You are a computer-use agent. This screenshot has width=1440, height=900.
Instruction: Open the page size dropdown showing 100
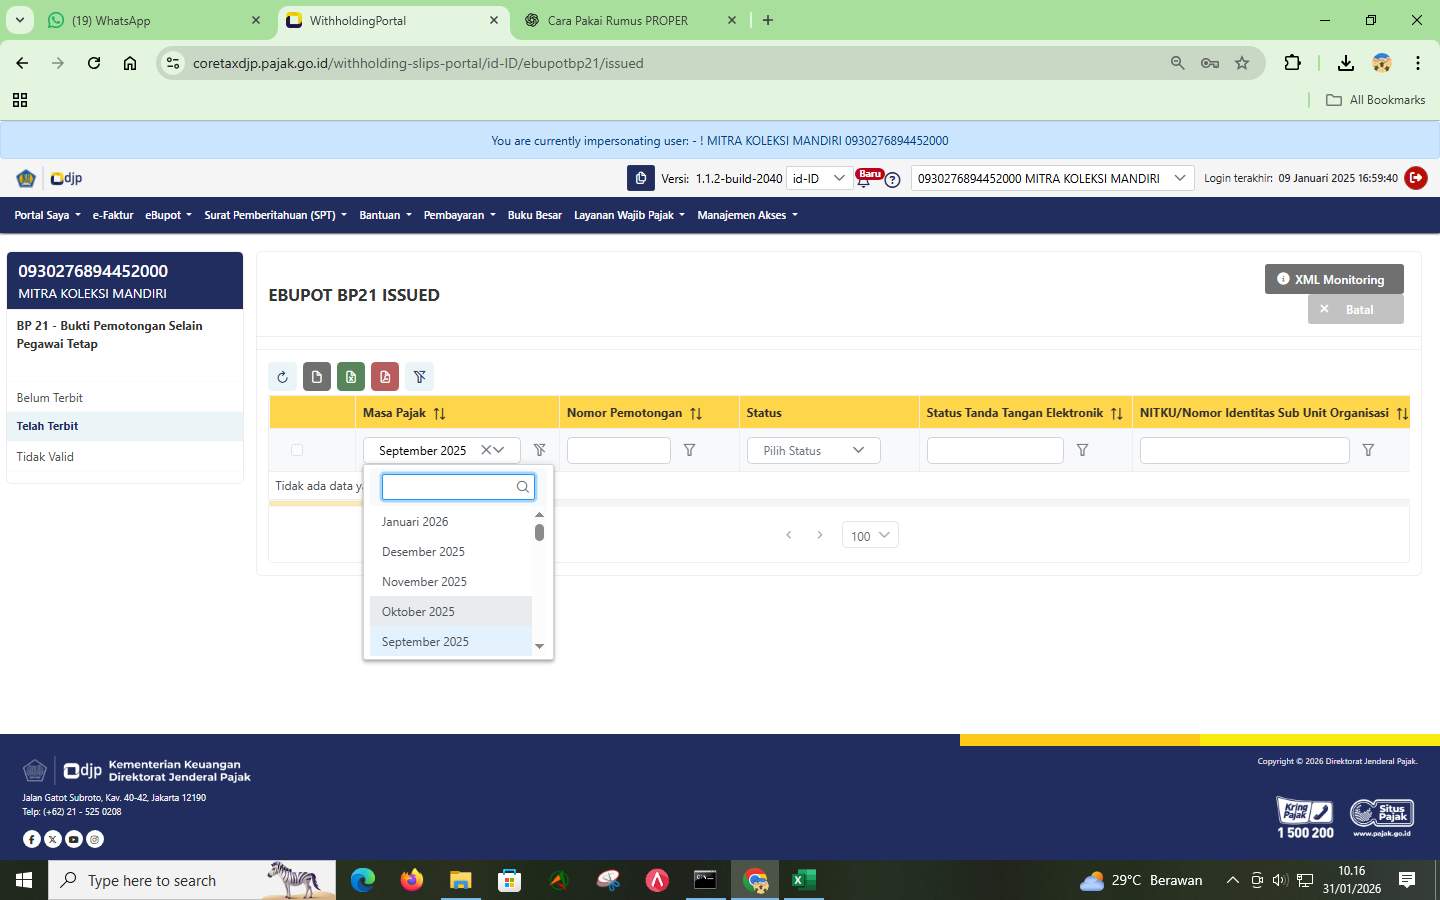tap(868, 536)
